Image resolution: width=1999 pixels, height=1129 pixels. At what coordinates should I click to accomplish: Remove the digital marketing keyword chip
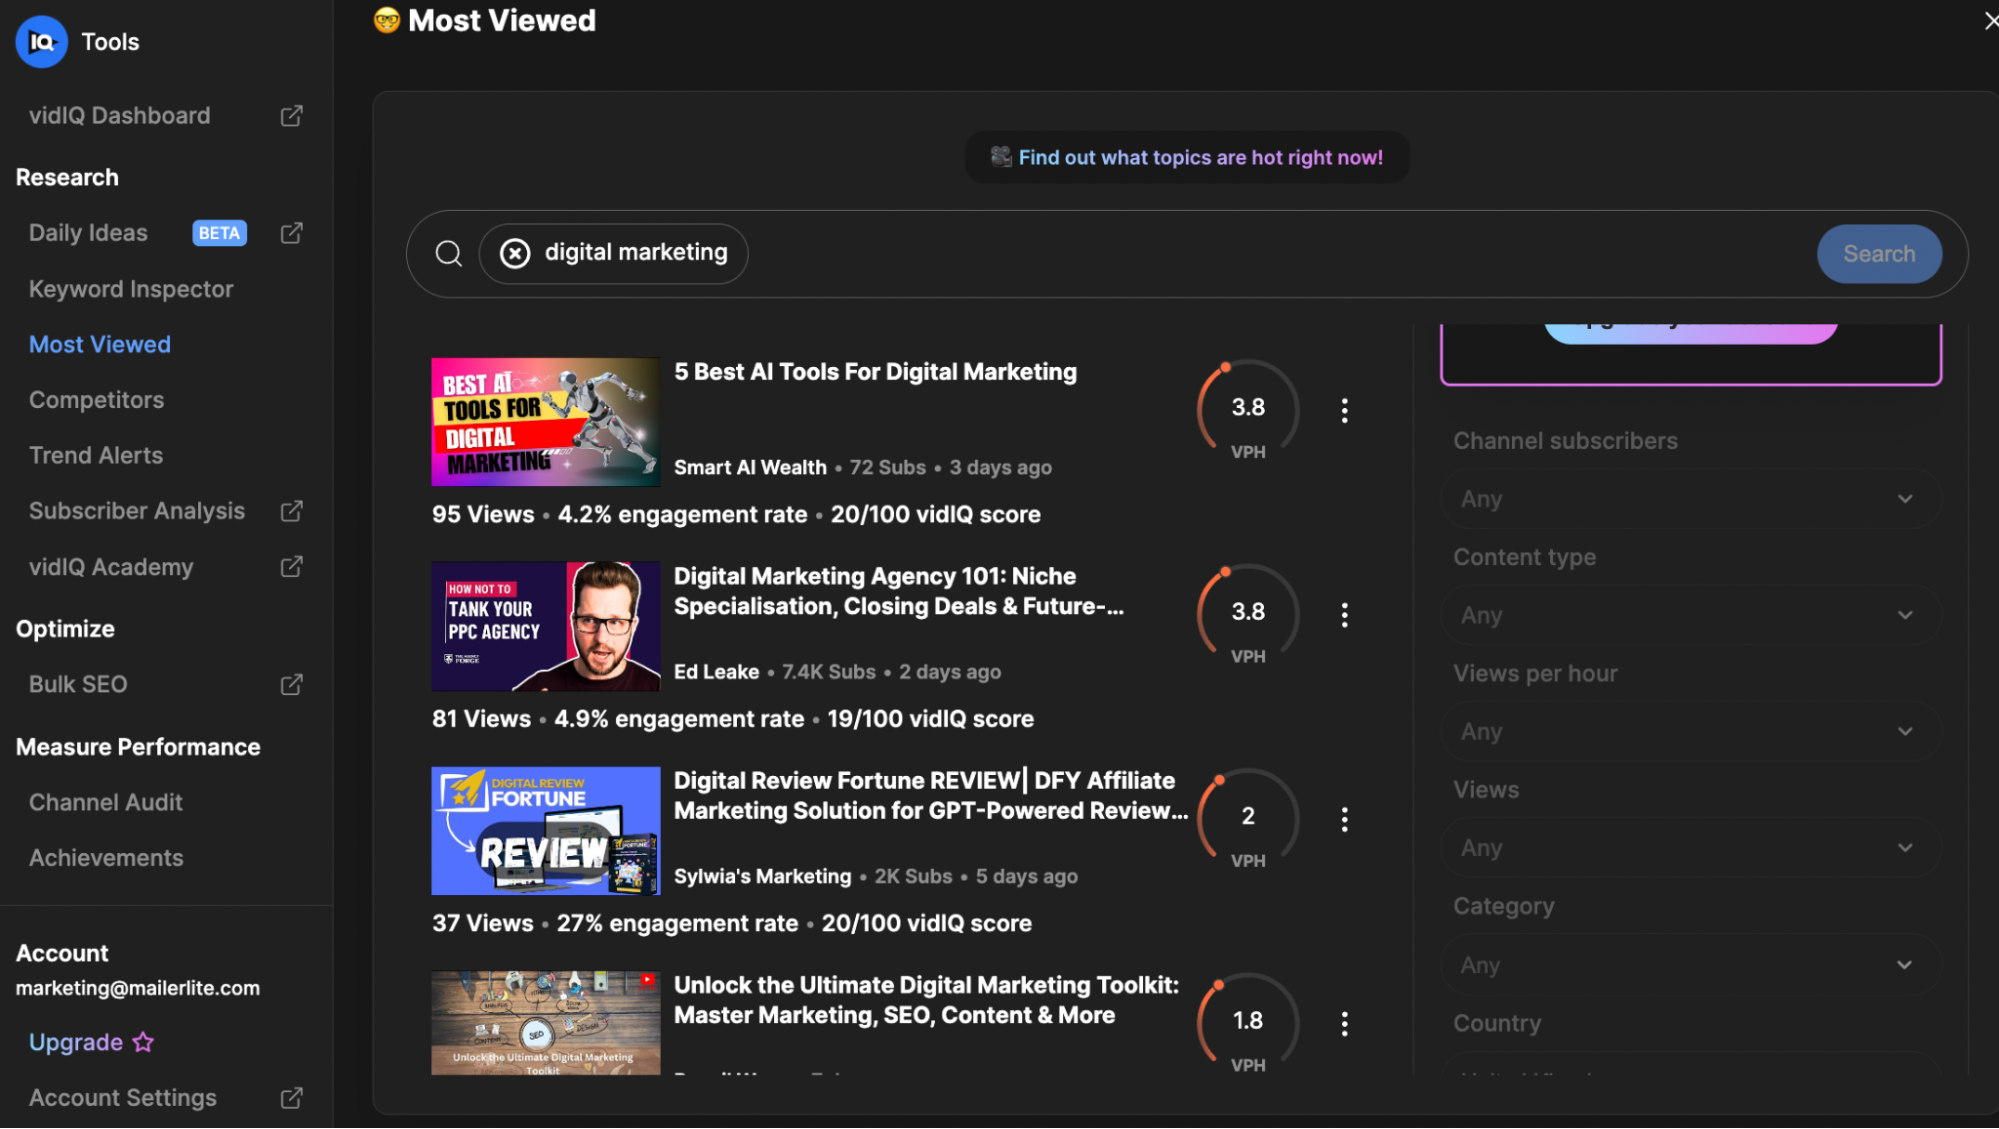click(x=515, y=253)
